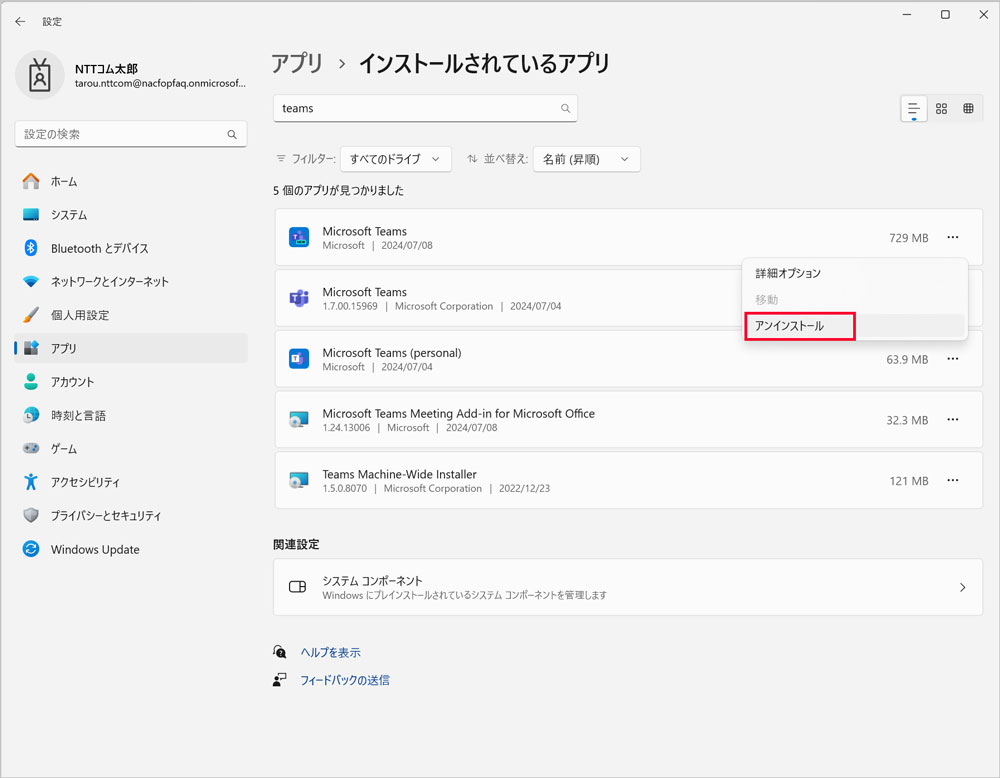
Task: Open more options for Teams Machine-Wide Installer
Action: (953, 480)
